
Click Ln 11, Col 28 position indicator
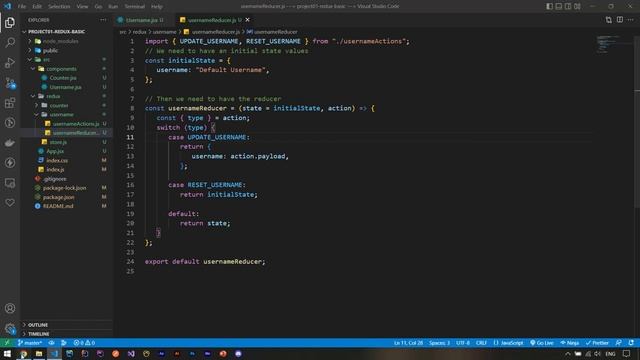pyautogui.click(x=408, y=343)
